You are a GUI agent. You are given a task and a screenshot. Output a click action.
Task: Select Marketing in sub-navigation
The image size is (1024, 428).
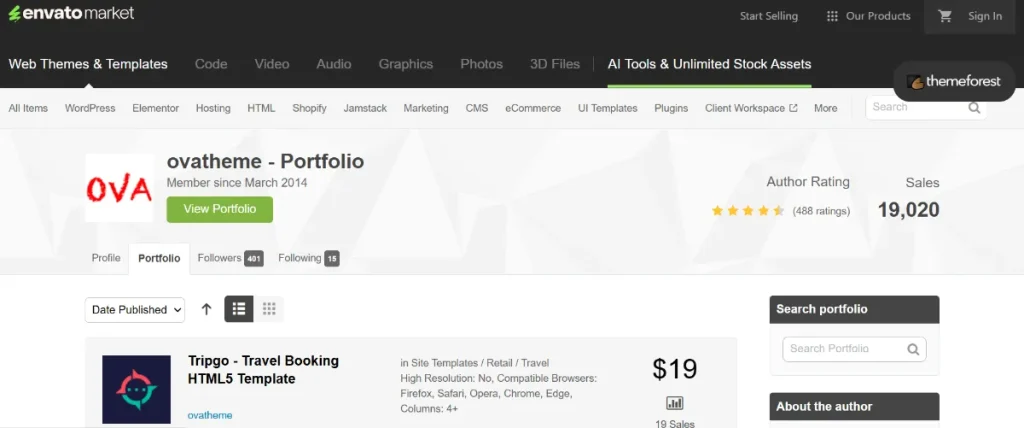(x=426, y=108)
